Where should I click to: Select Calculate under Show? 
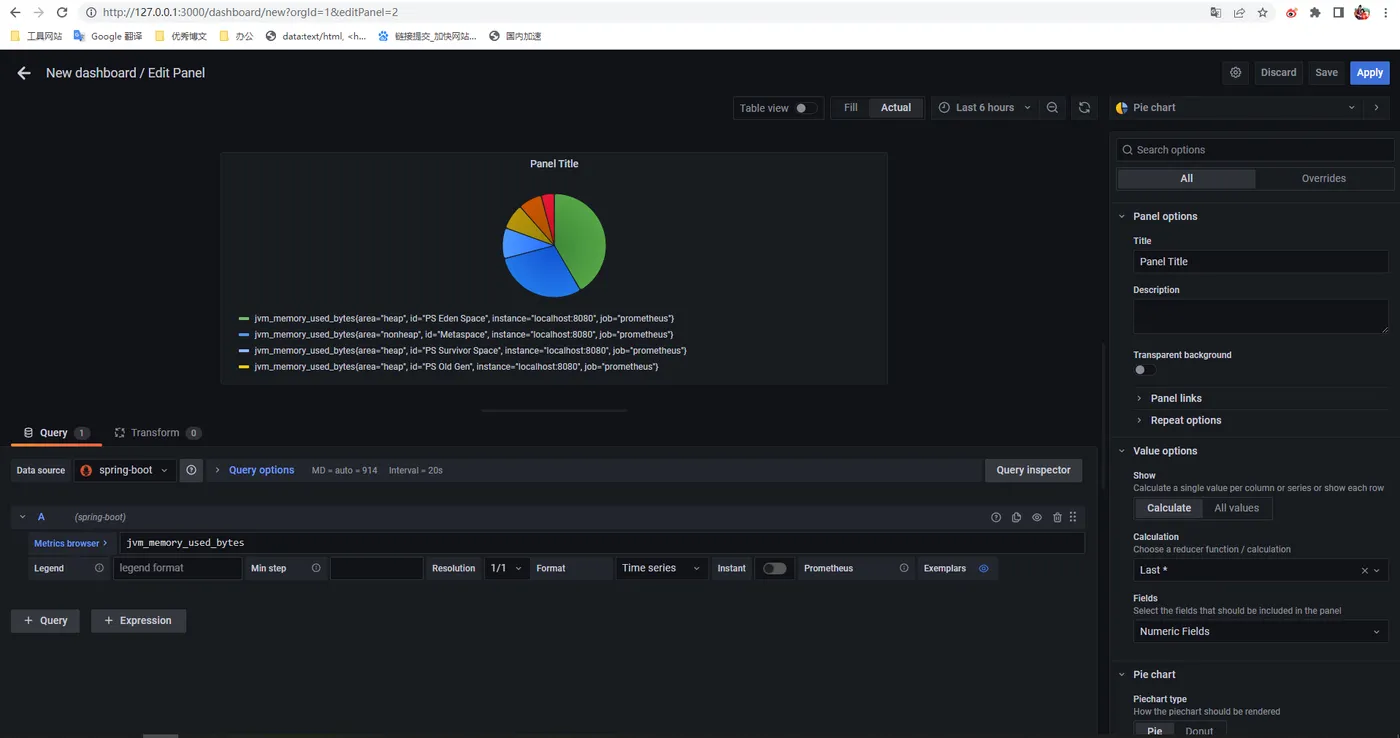[1169, 508]
